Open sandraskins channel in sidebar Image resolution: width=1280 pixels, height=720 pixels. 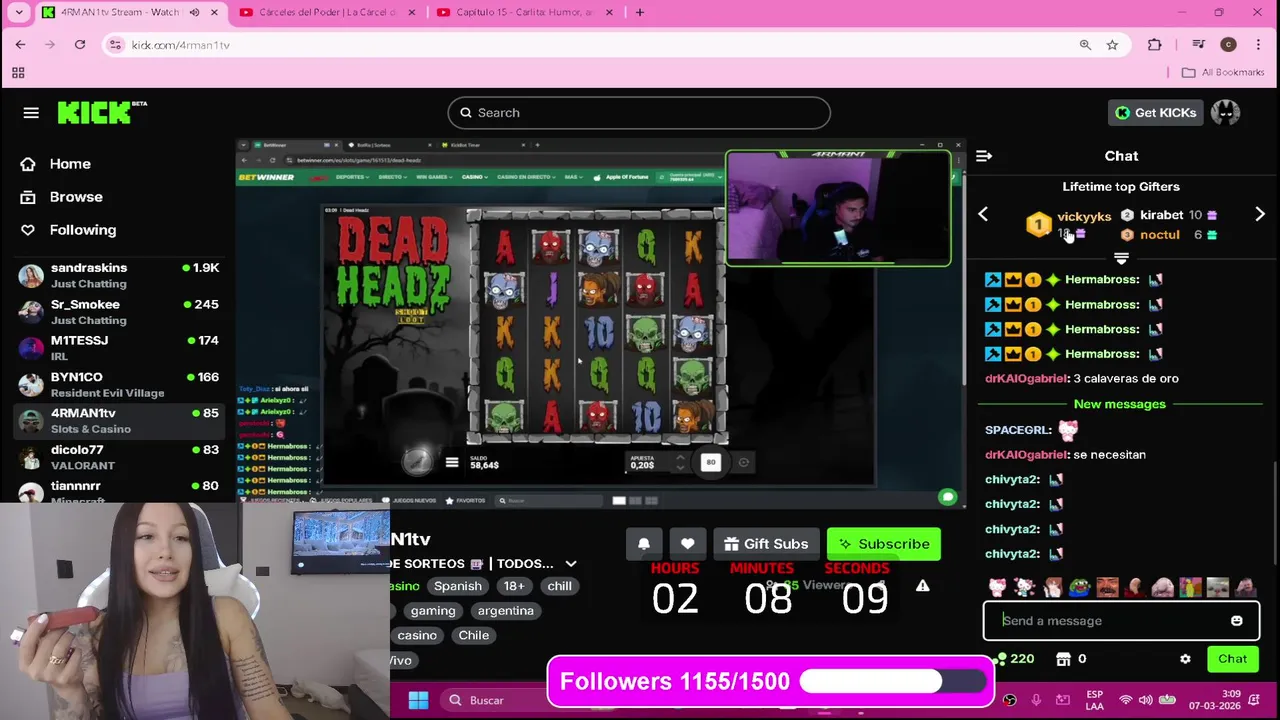tap(118, 276)
